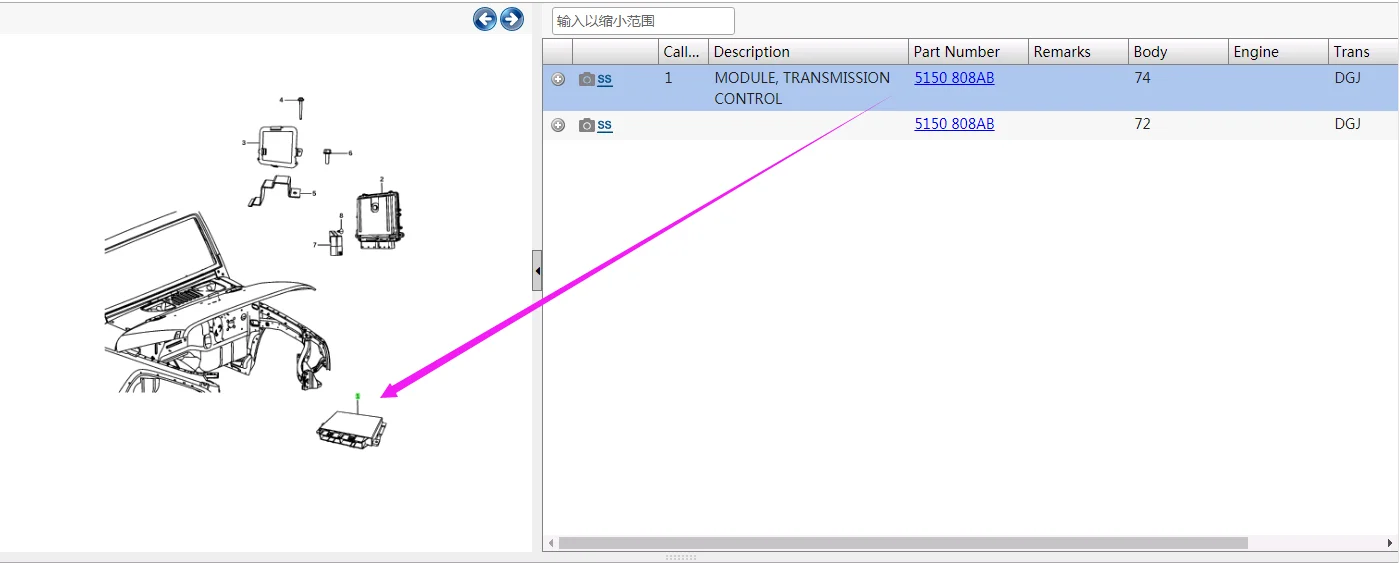Open camera image for Body 72 row

coord(587,125)
